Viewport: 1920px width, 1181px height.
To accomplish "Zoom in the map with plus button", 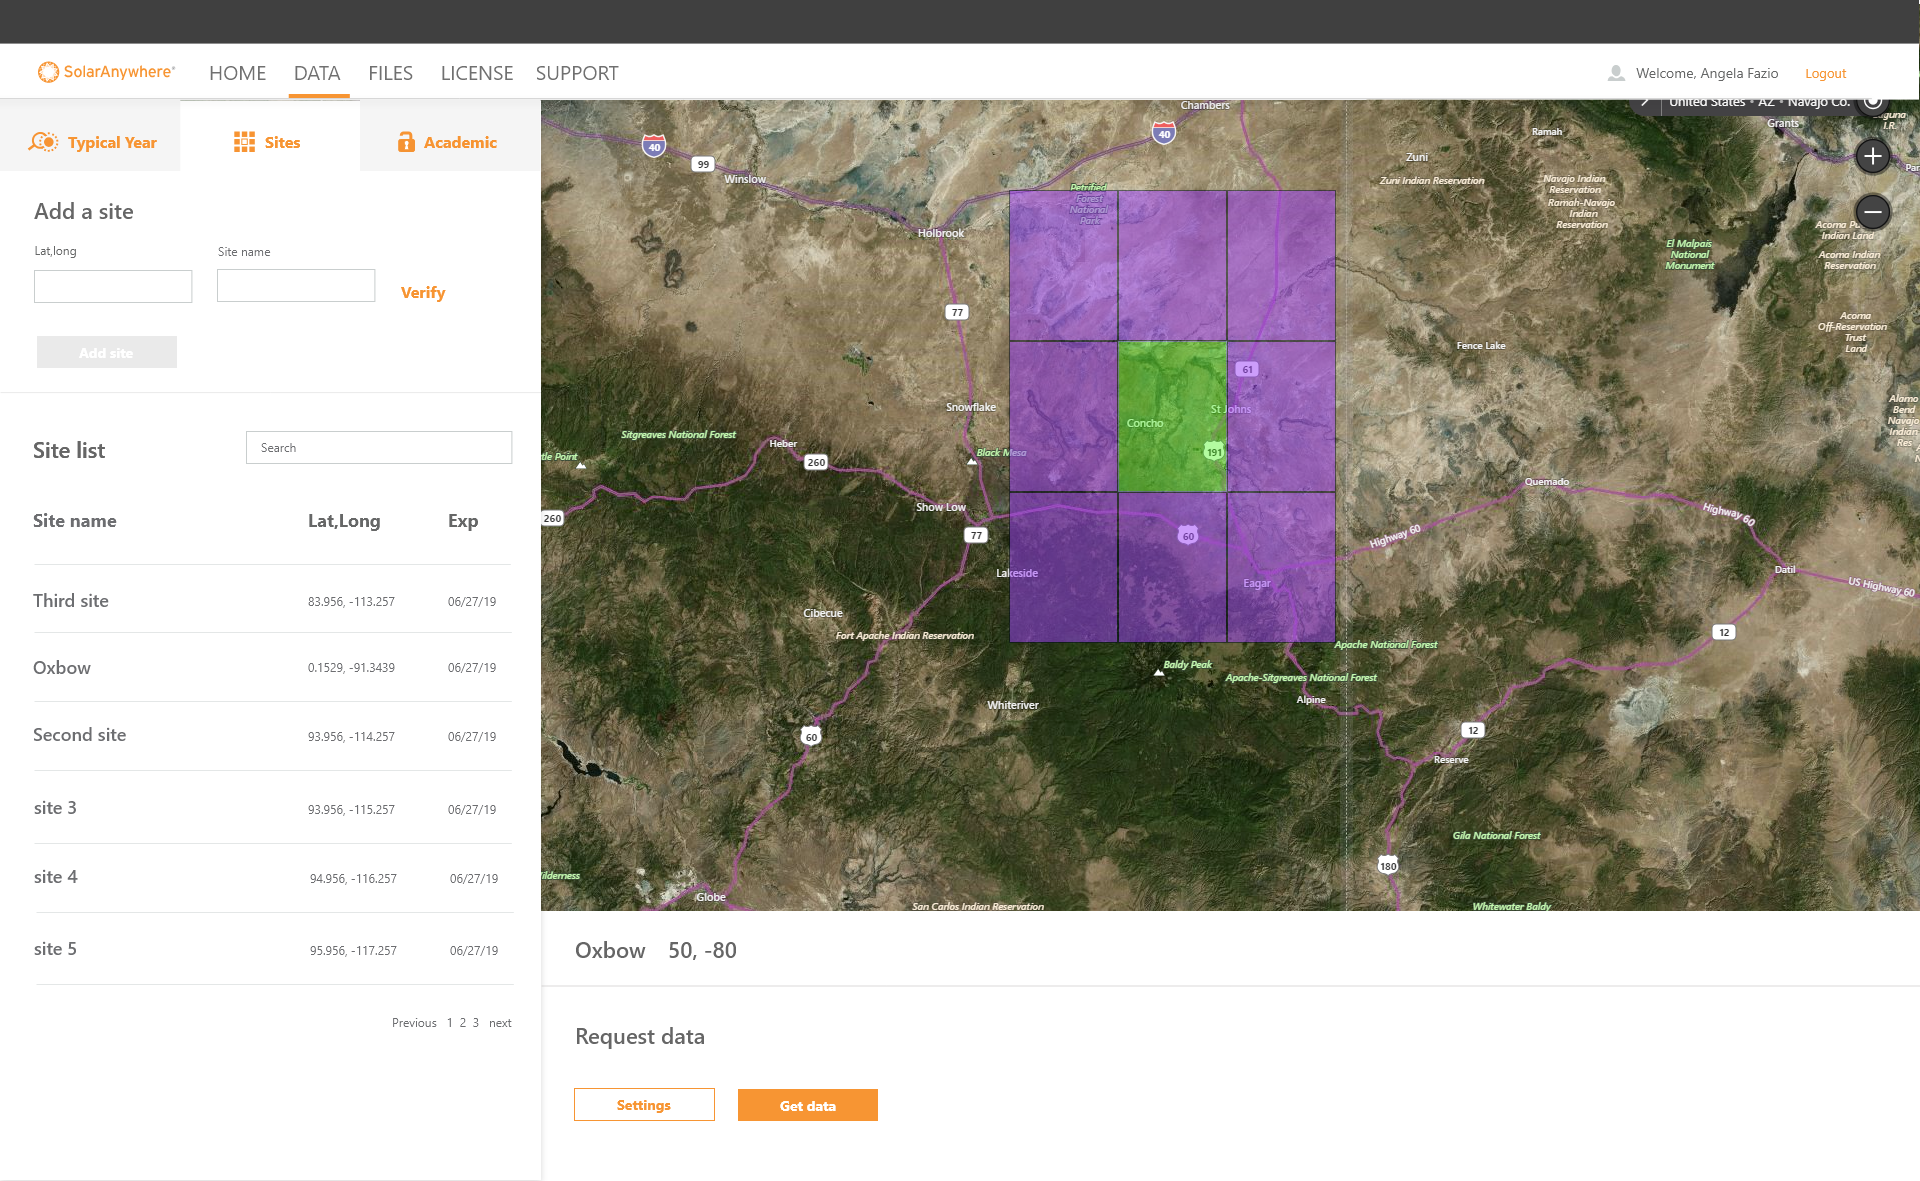I will [x=1872, y=156].
